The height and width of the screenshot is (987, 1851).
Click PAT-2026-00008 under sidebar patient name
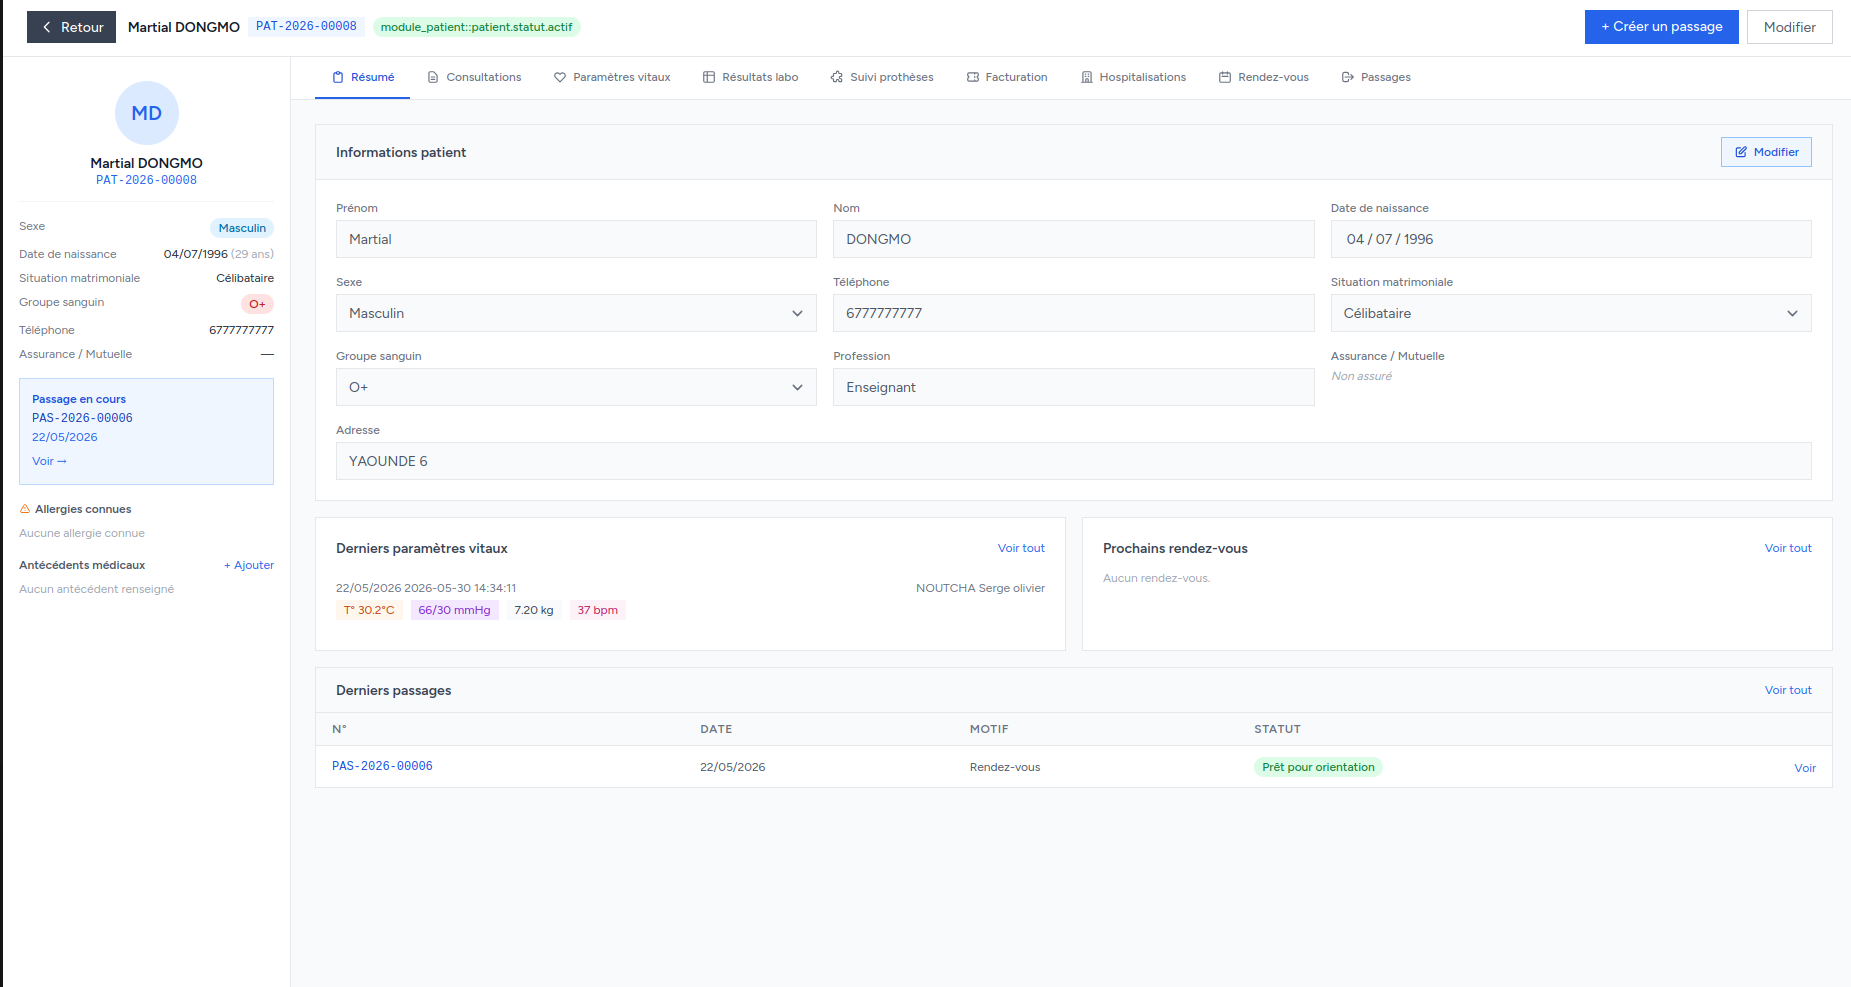[x=146, y=180]
